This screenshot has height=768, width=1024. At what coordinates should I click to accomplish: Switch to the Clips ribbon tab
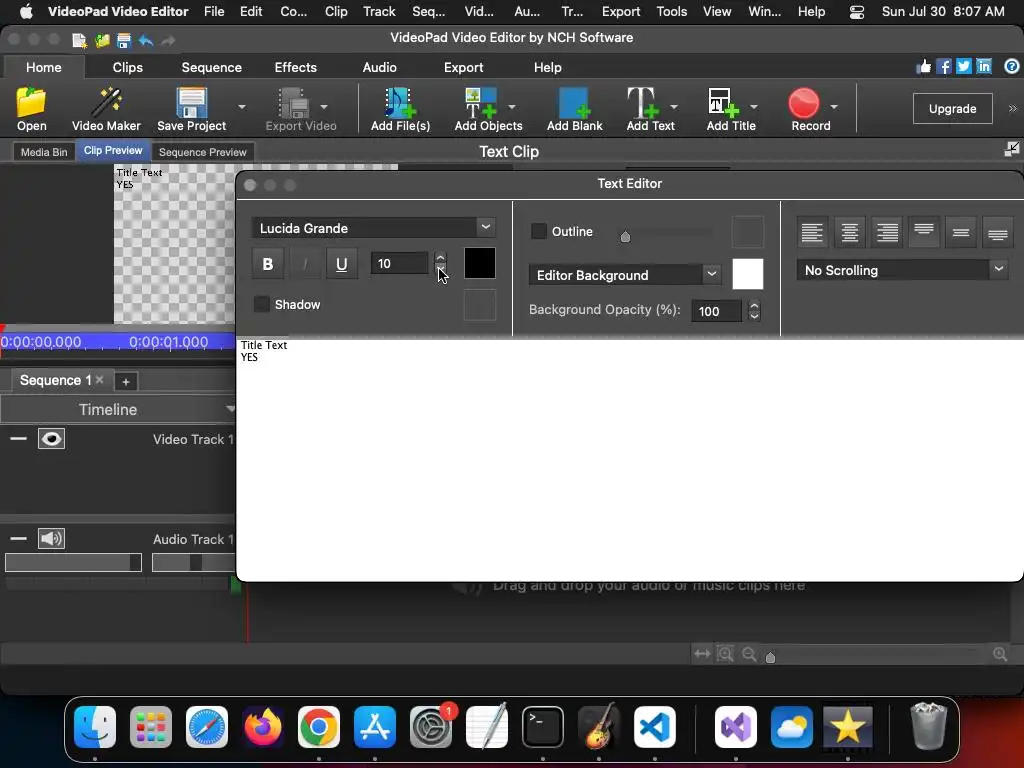pos(127,67)
